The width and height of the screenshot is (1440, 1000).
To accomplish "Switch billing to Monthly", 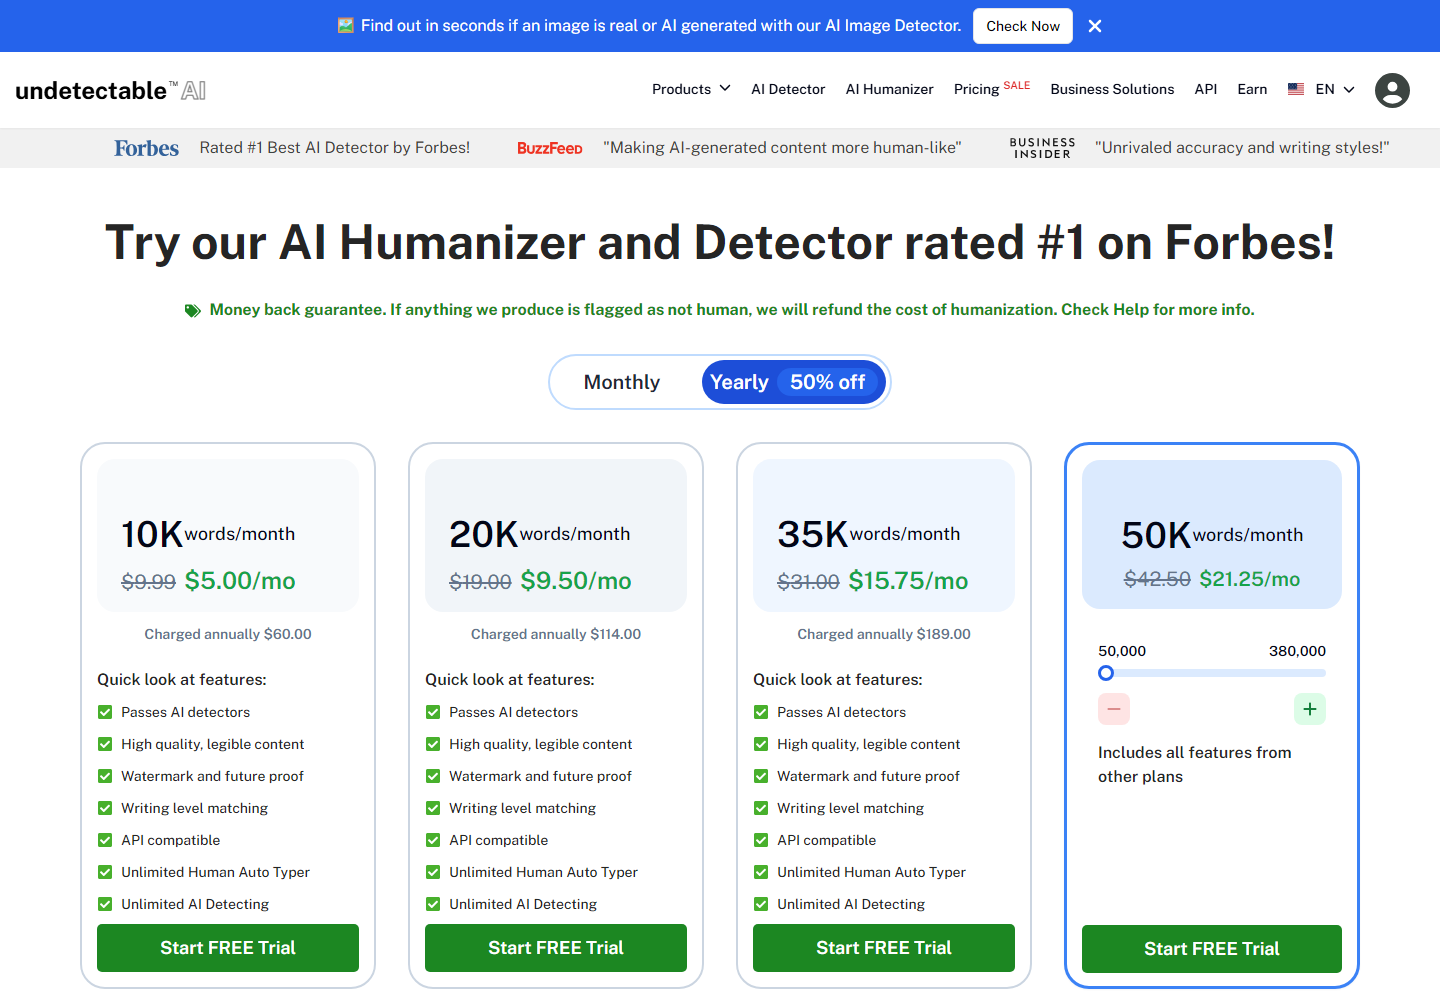I will (x=622, y=382).
